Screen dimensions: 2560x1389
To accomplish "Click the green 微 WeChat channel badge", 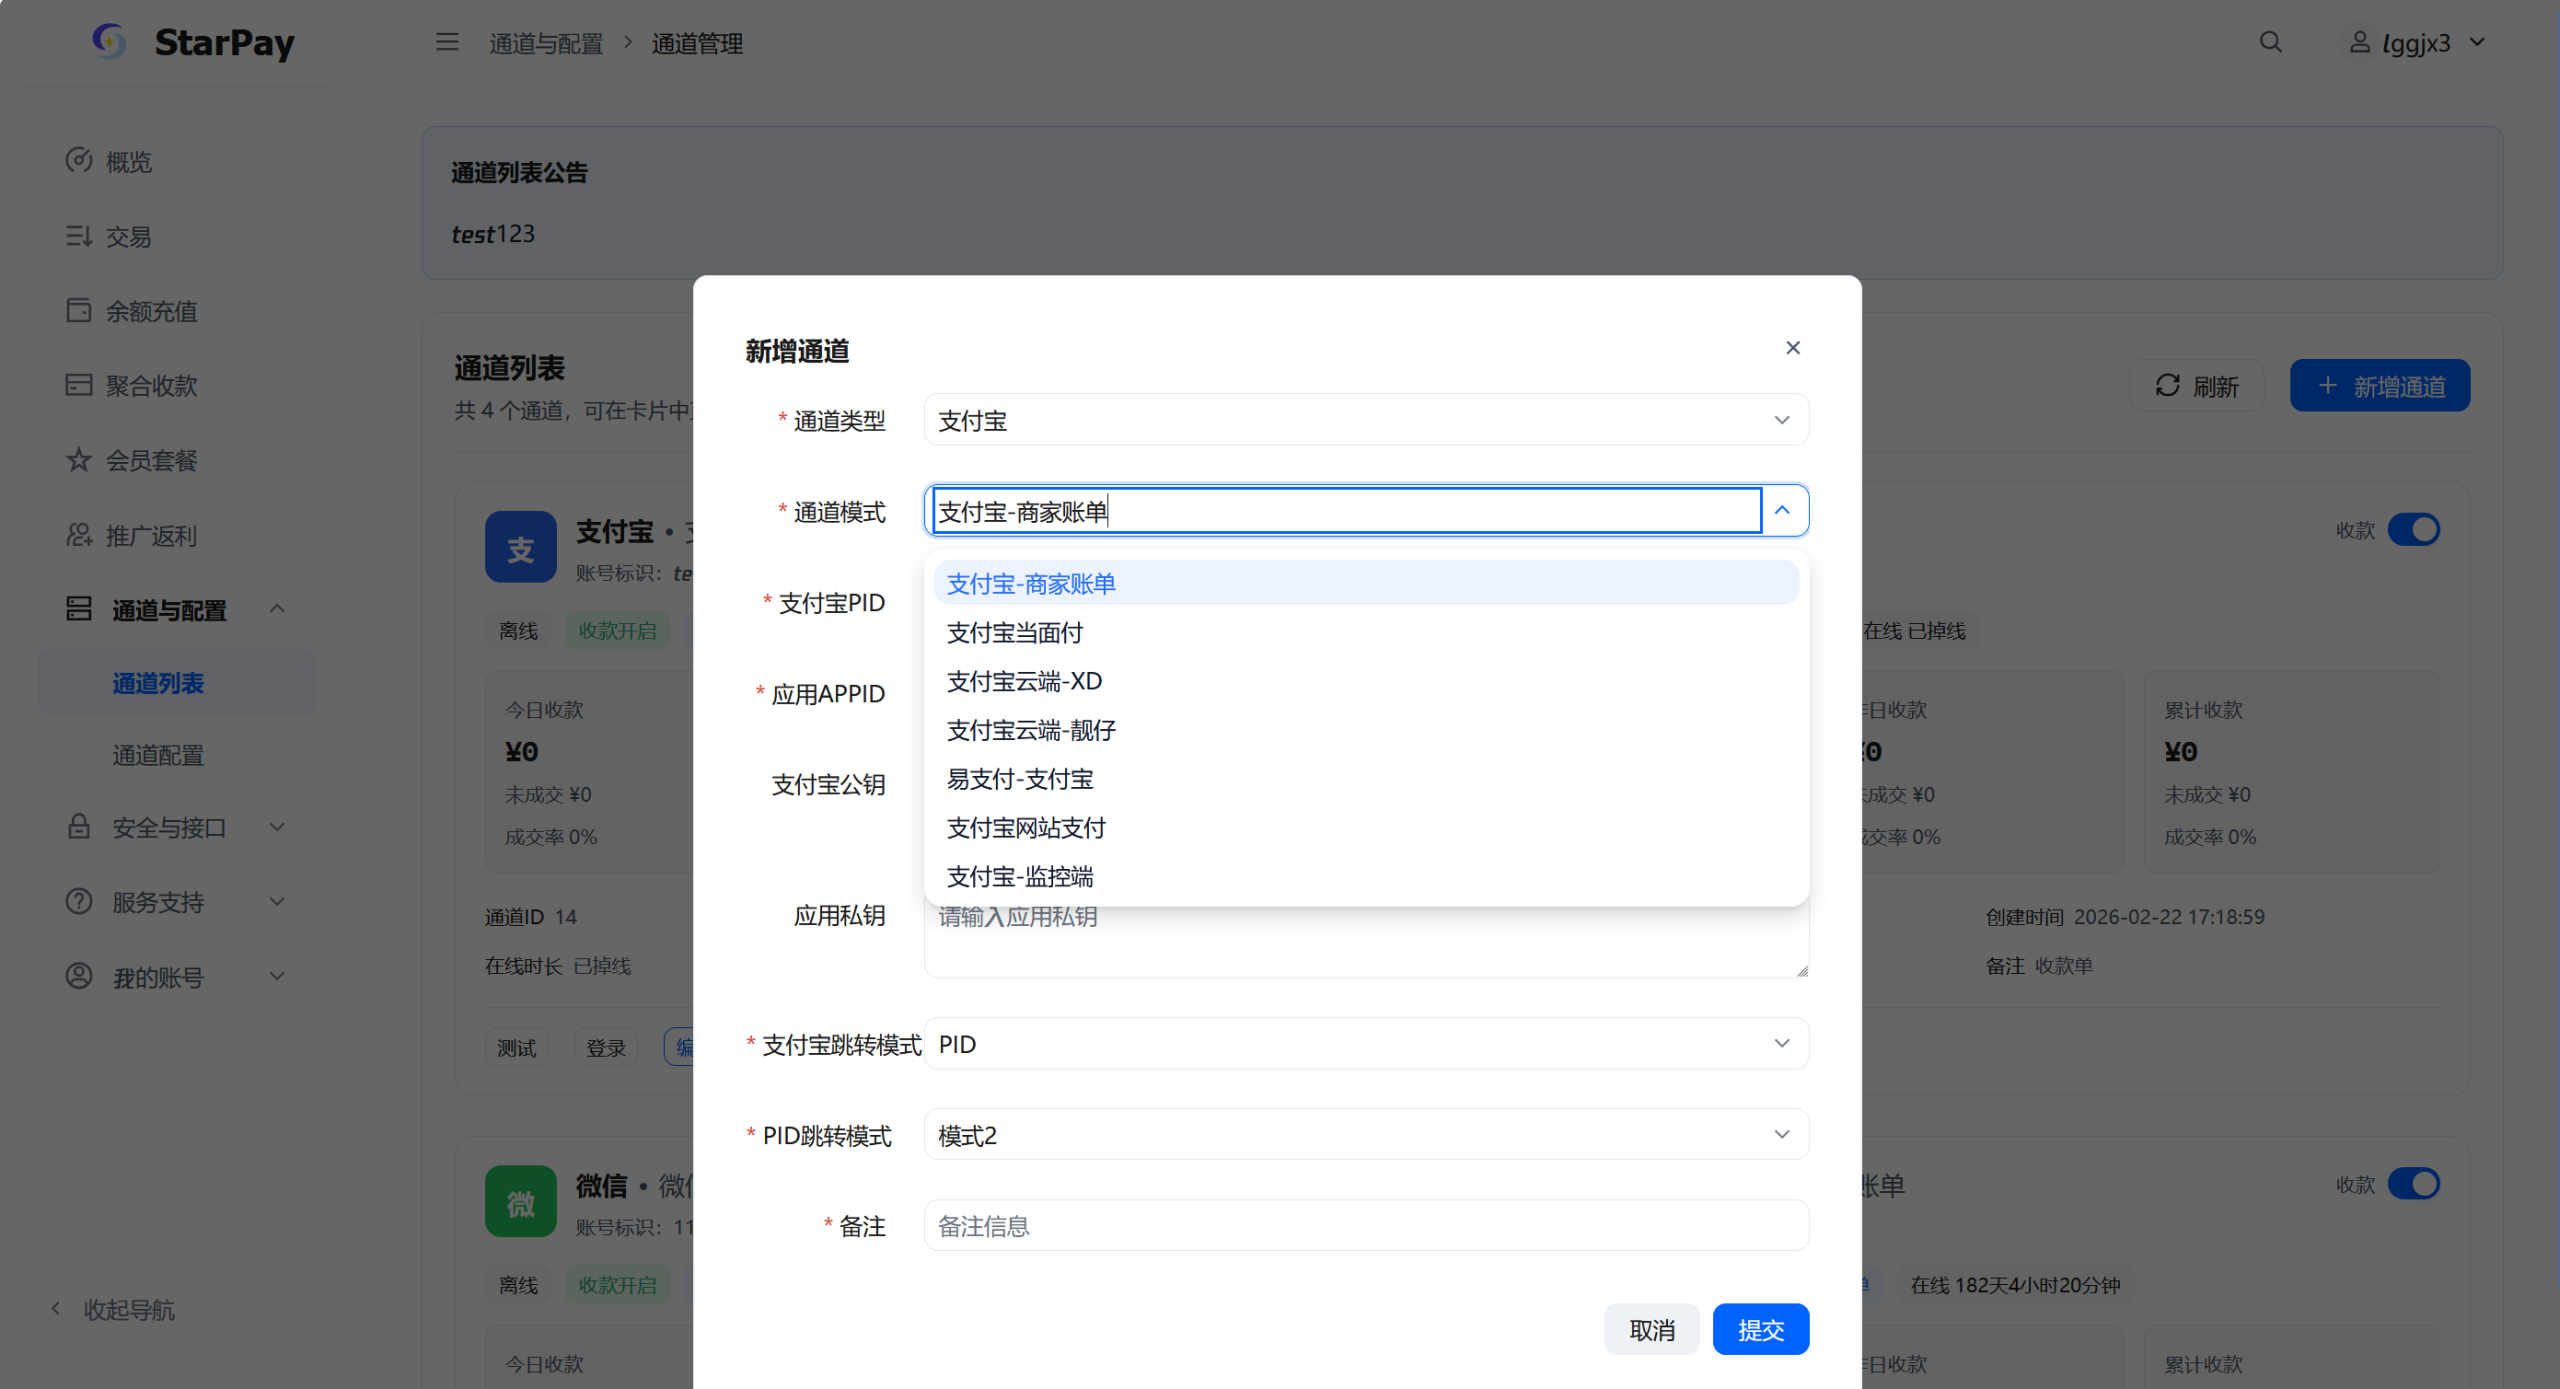I will (x=521, y=1201).
